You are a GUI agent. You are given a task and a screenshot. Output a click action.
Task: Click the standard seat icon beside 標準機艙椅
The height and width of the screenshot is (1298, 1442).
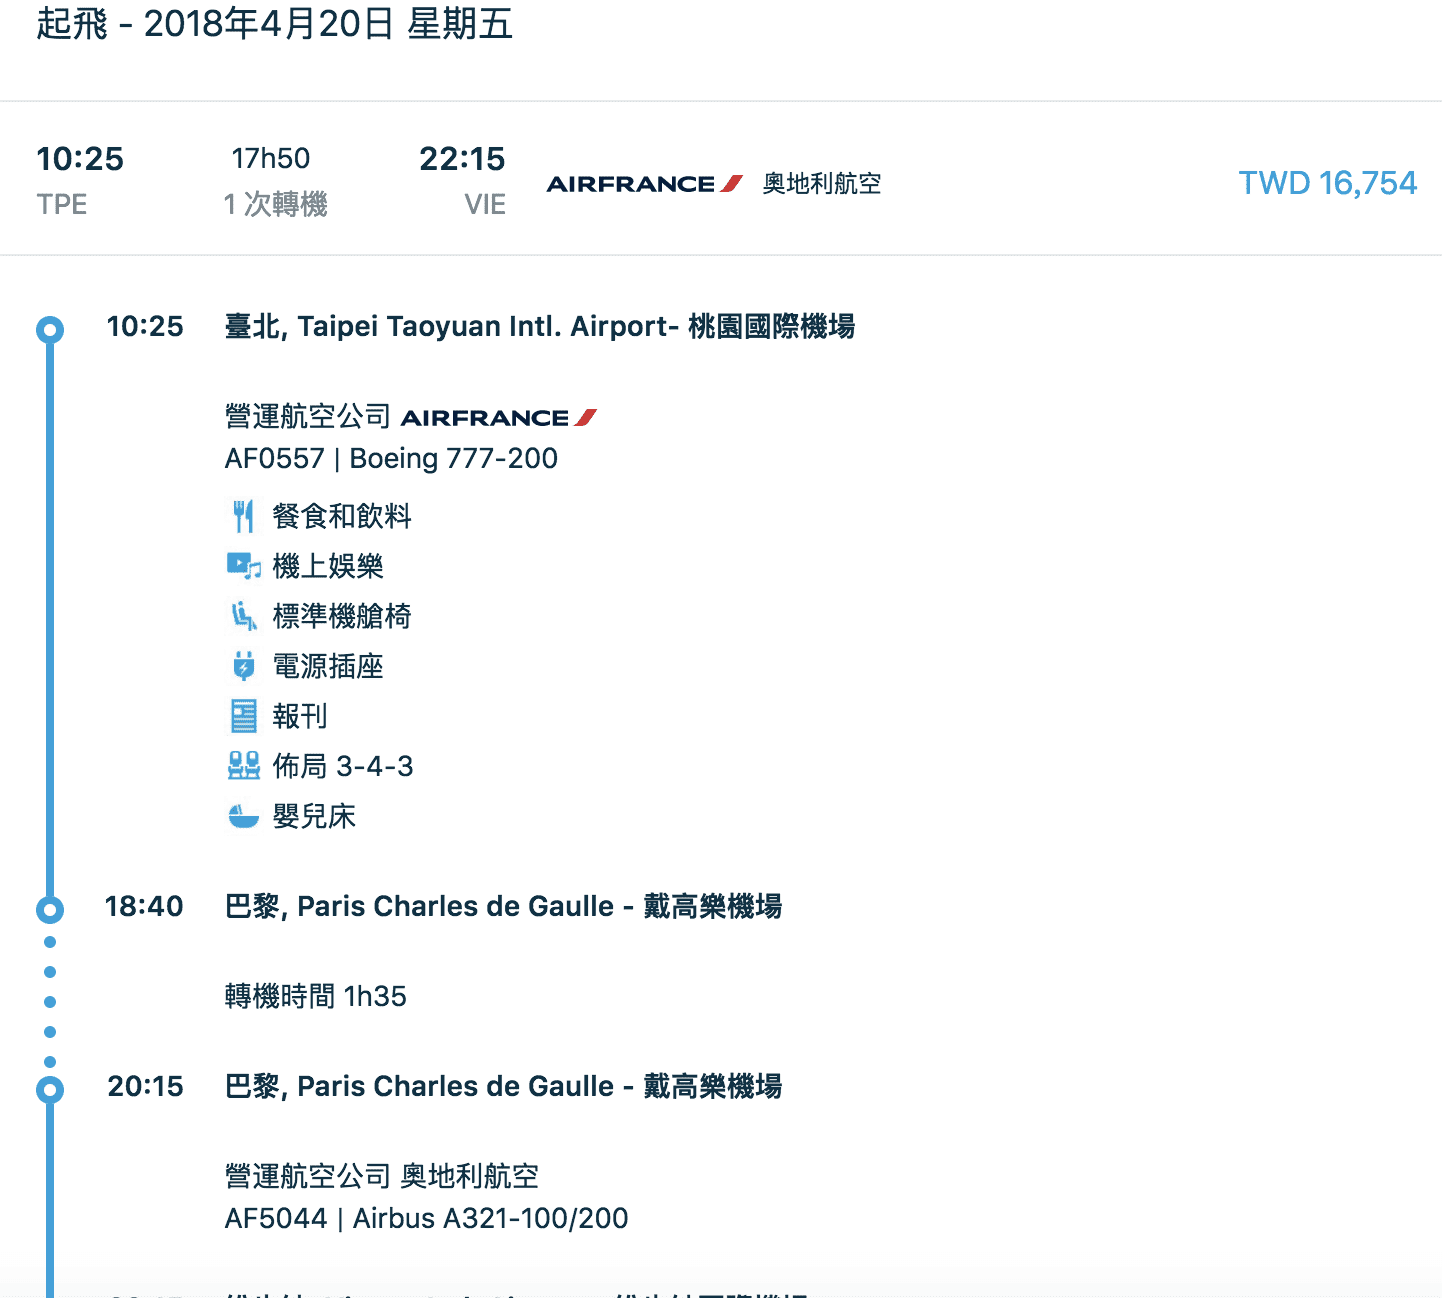point(244,616)
